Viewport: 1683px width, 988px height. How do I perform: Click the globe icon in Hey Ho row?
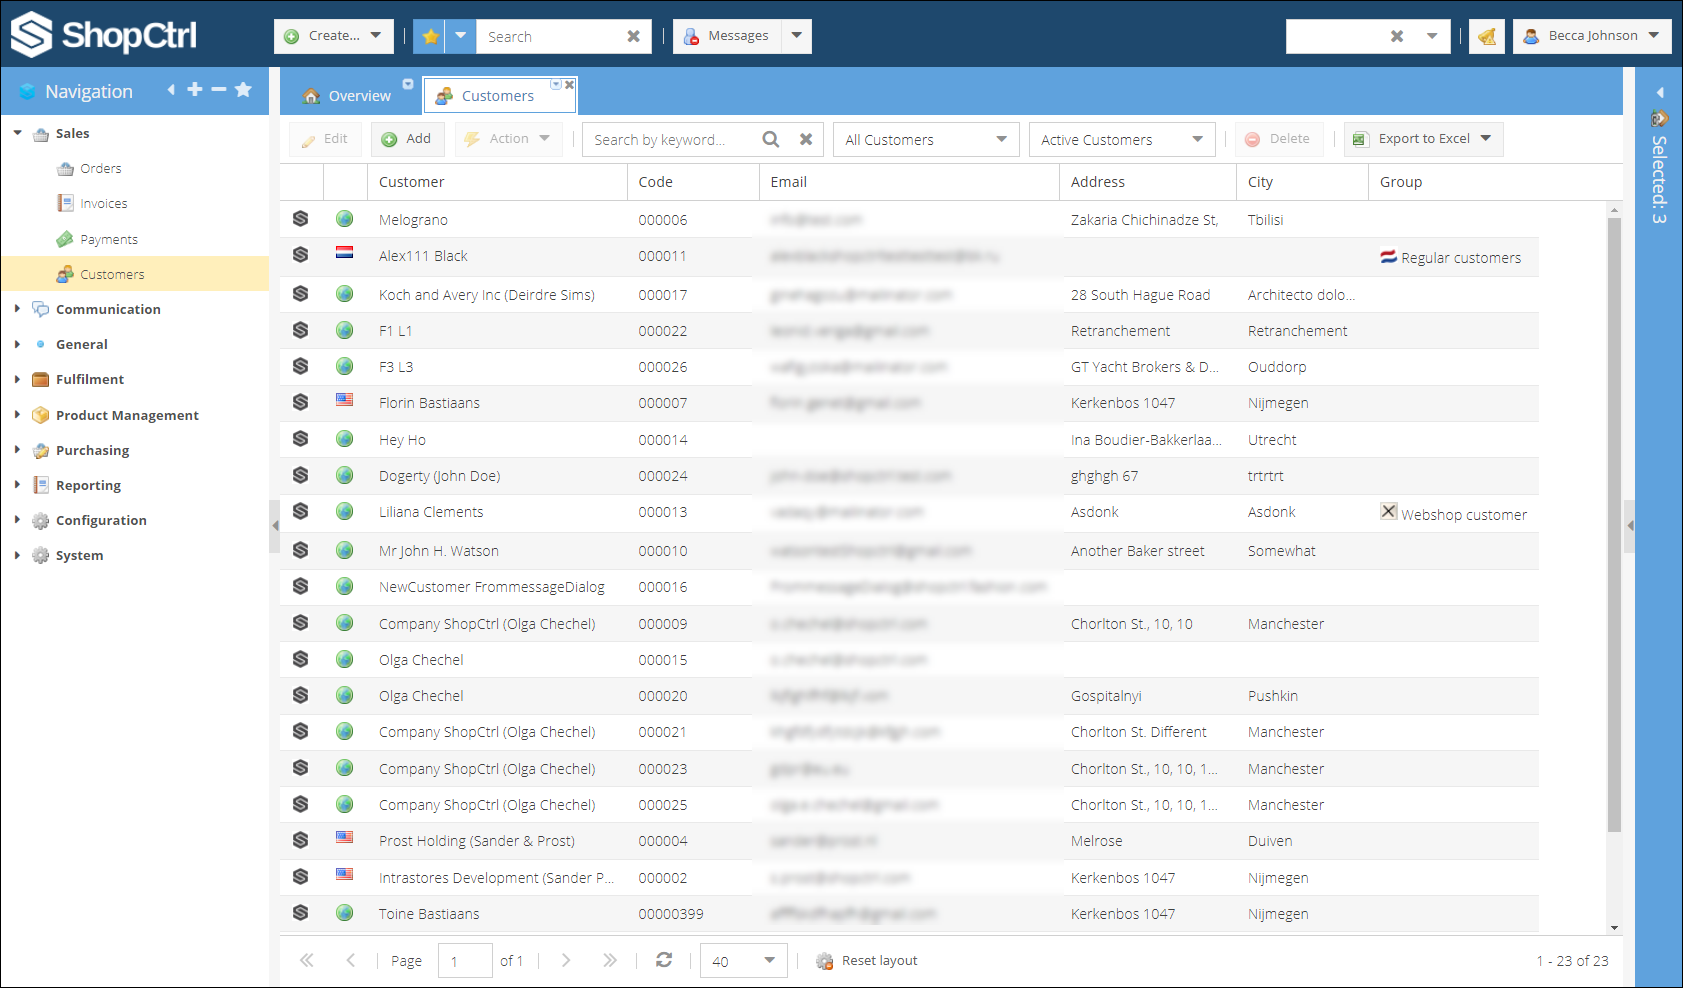click(x=345, y=439)
